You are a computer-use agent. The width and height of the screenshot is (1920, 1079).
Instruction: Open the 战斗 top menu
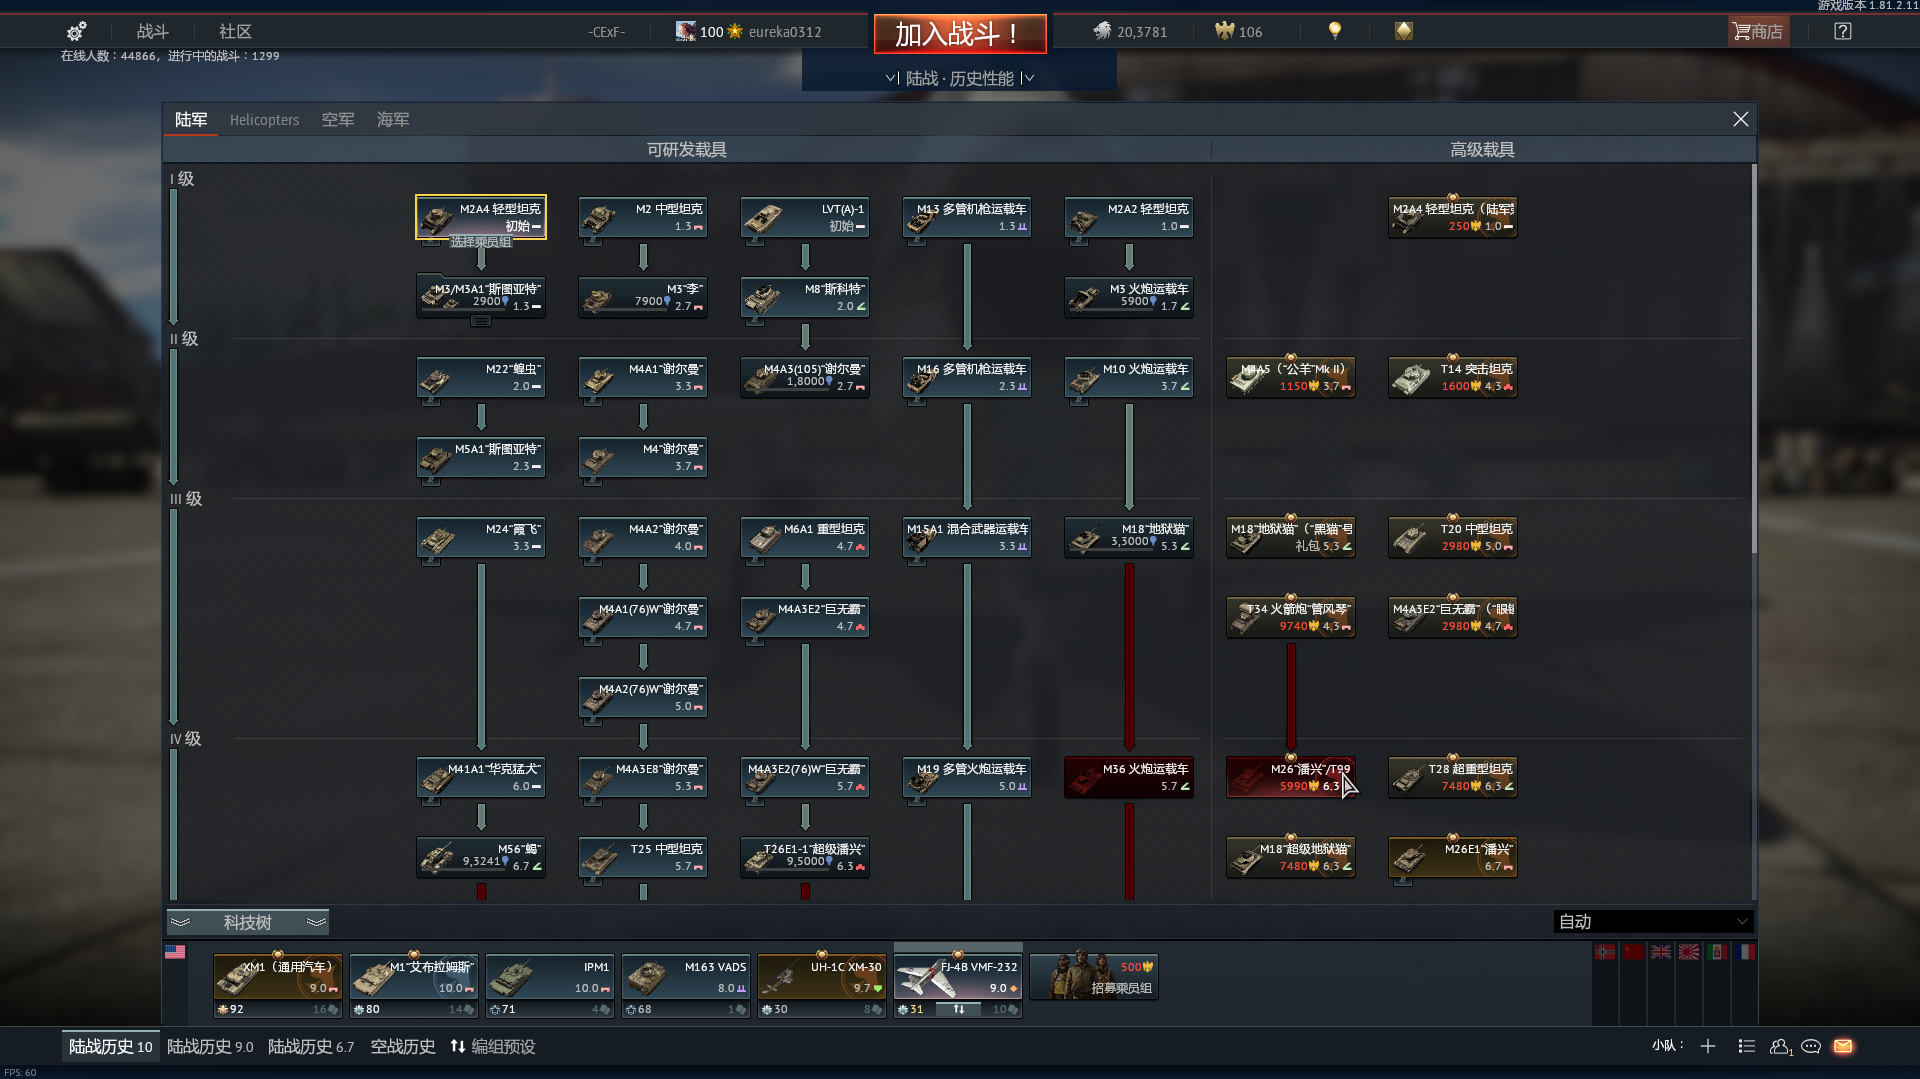[x=152, y=32]
